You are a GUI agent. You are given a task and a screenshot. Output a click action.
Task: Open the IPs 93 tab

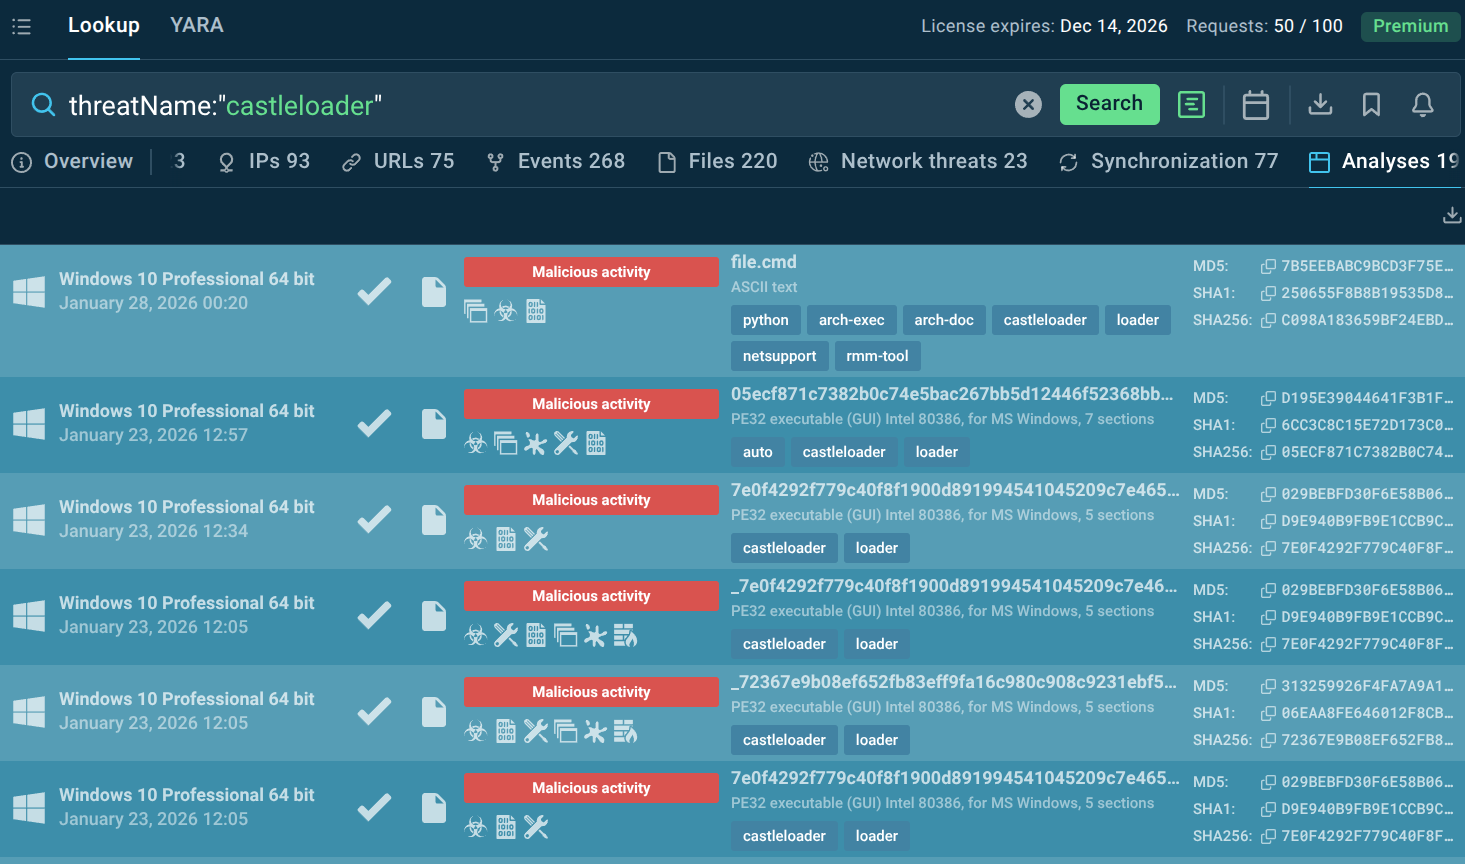(264, 162)
